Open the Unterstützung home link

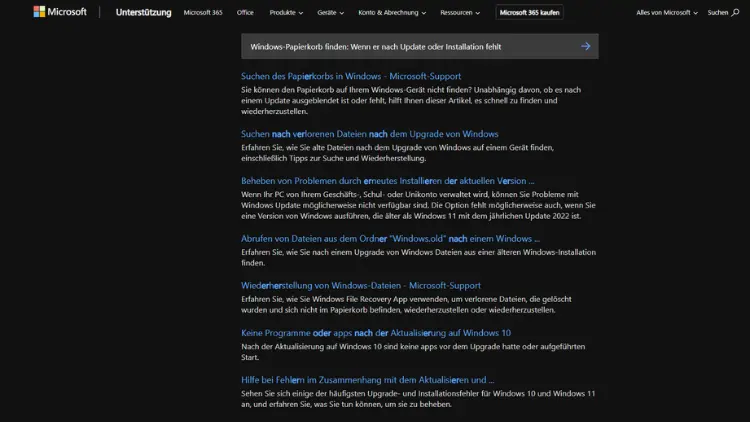(143, 12)
